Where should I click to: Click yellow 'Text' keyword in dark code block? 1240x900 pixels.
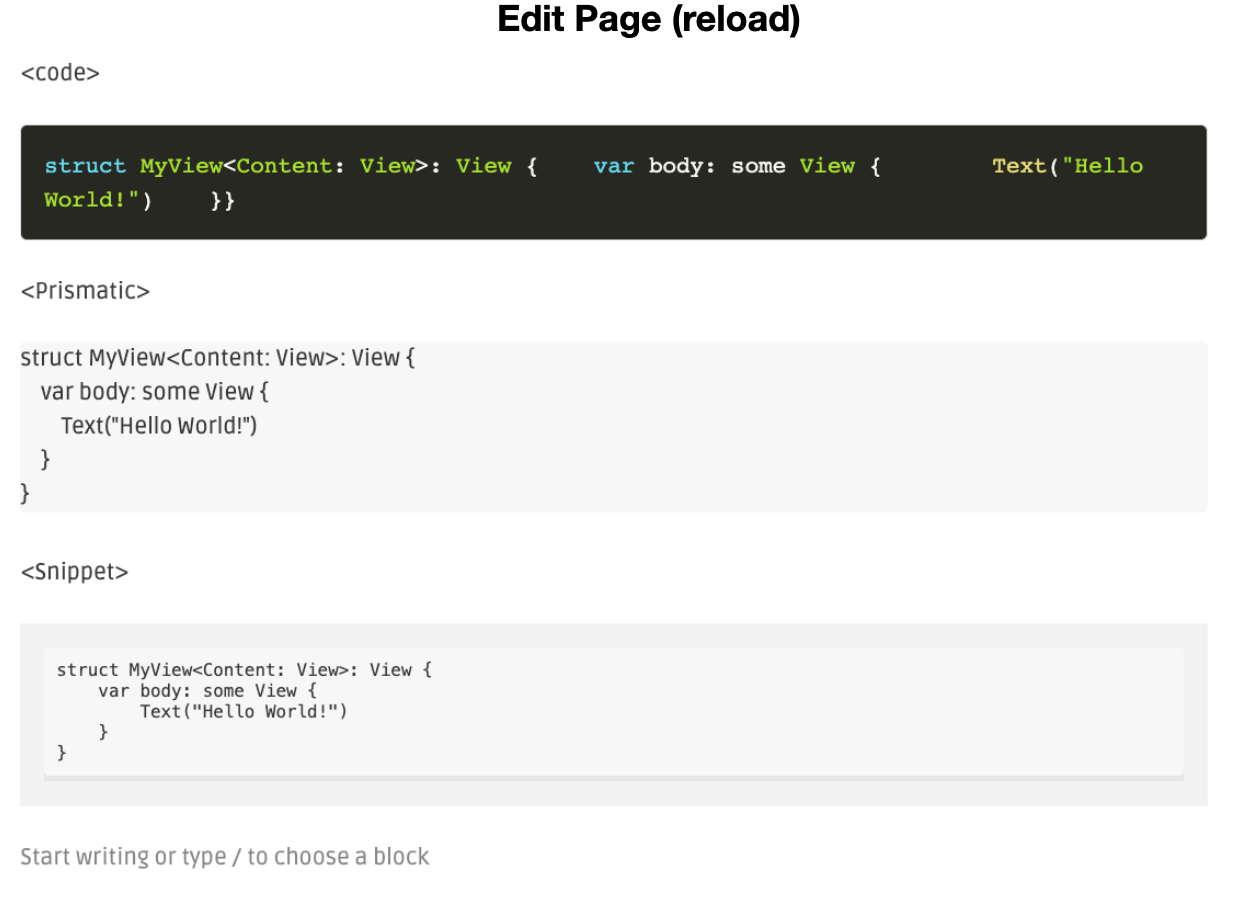(1019, 166)
